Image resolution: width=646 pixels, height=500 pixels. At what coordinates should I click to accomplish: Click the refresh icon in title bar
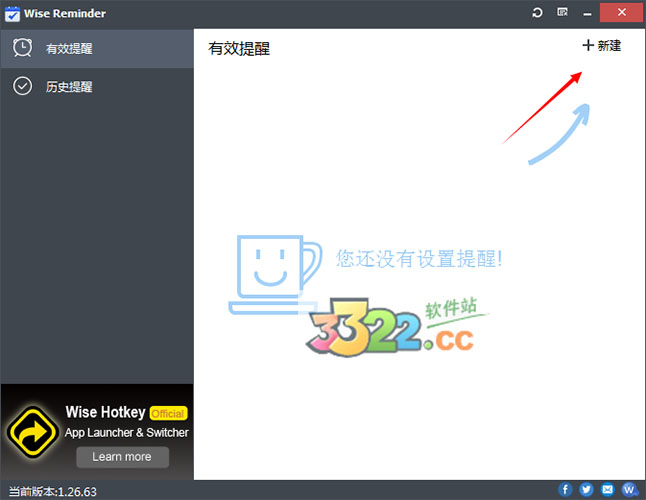click(x=537, y=13)
